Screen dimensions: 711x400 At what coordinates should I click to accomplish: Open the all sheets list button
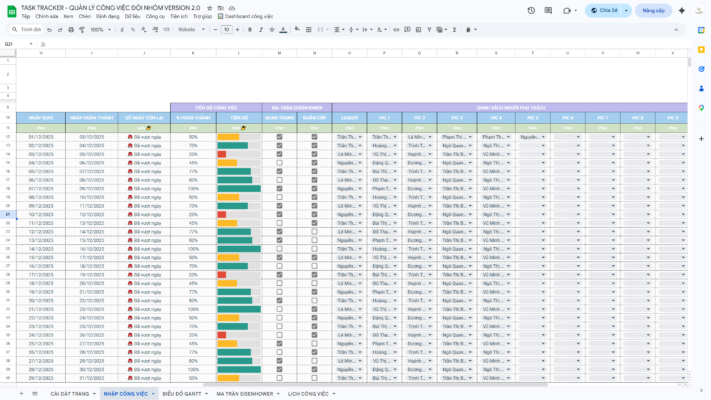tap(35, 394)
